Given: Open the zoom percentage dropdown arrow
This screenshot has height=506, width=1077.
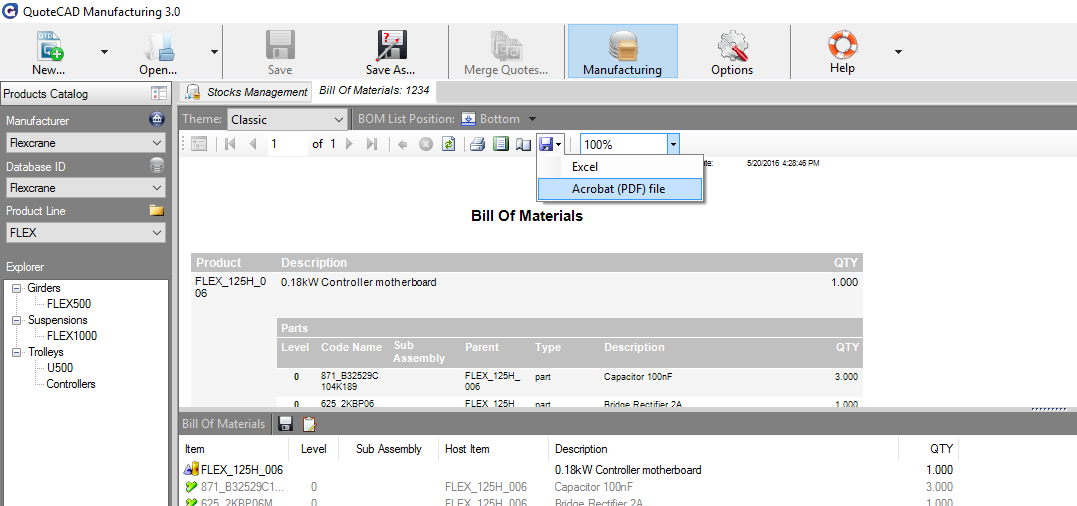Looking at the screenshot, I should pos(673,144).
